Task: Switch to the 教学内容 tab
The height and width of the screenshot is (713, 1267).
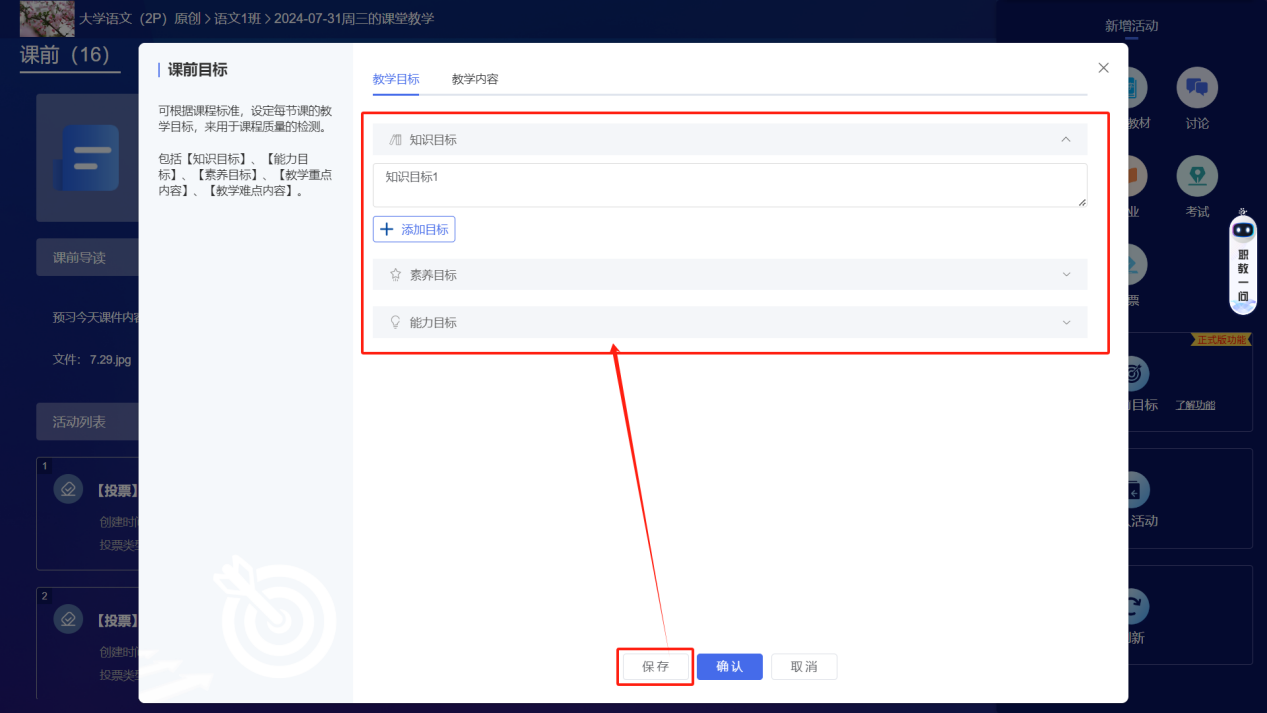Action: coord(475,79)
